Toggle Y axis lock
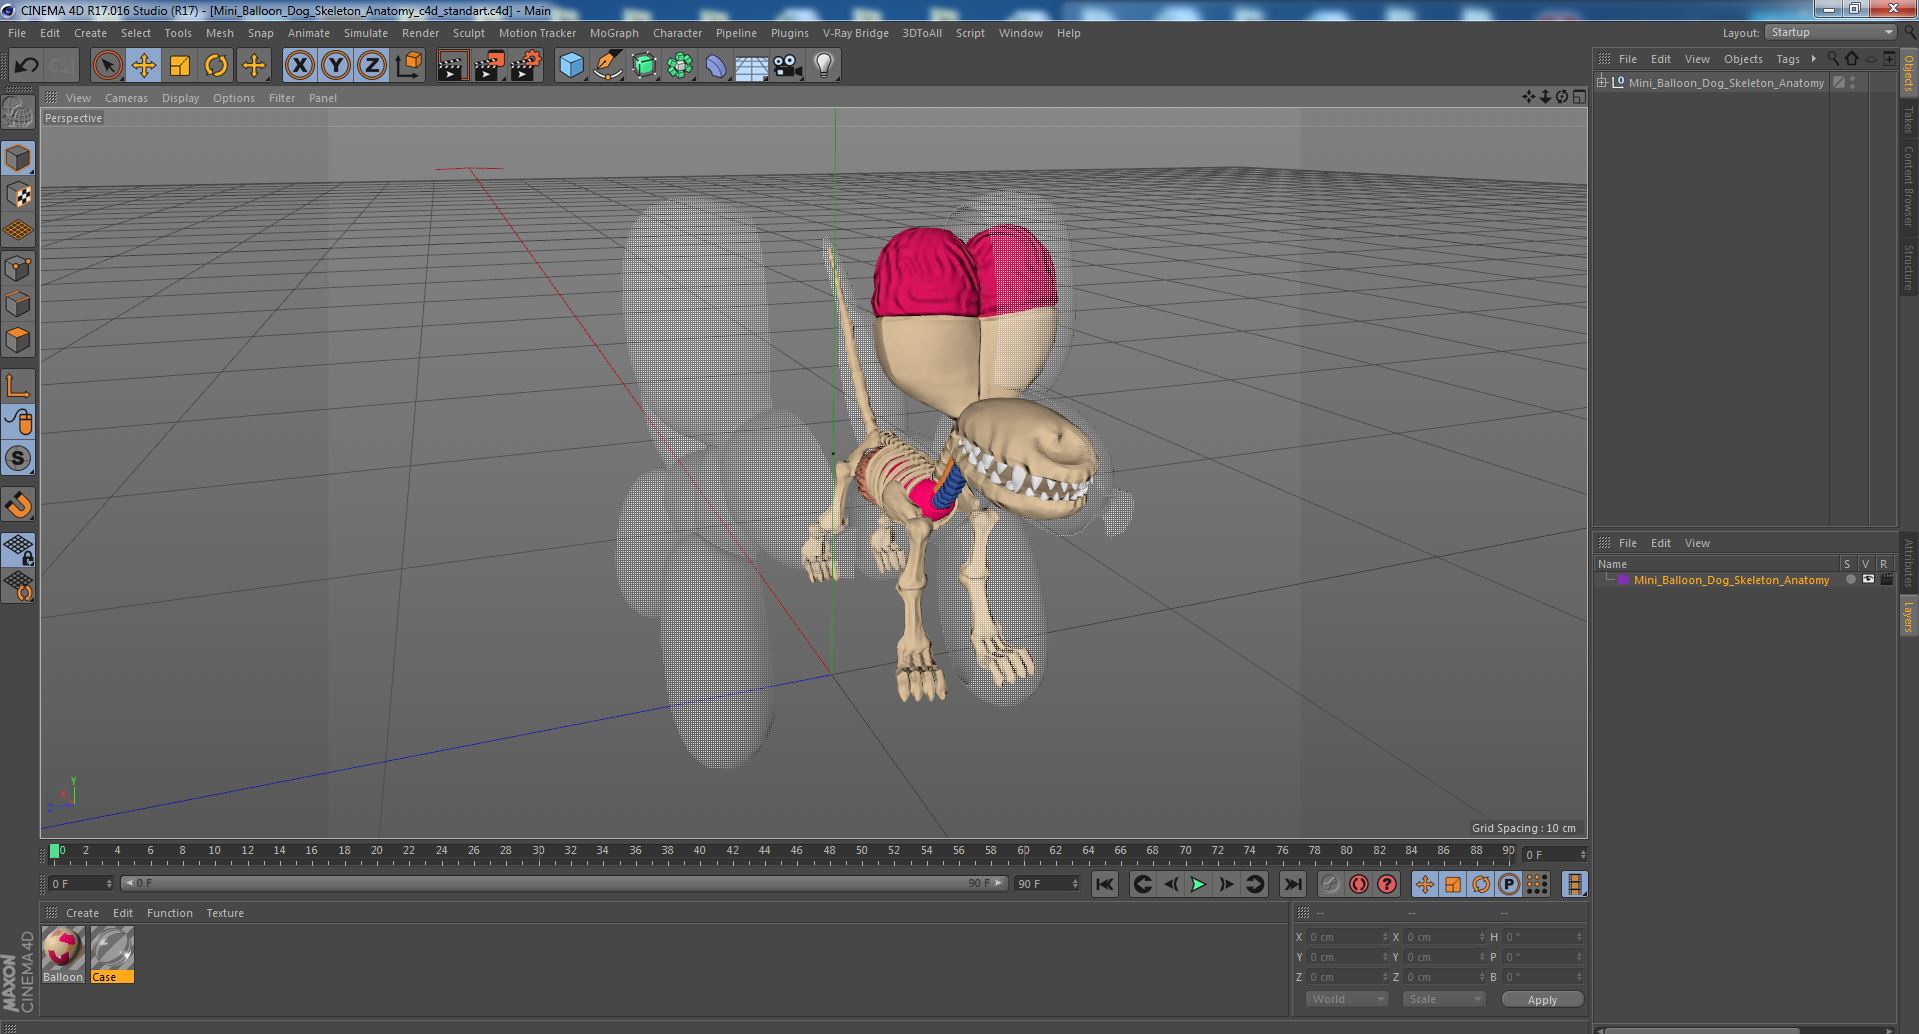This screenshot has height=1034, width=1919. [335, 66]
